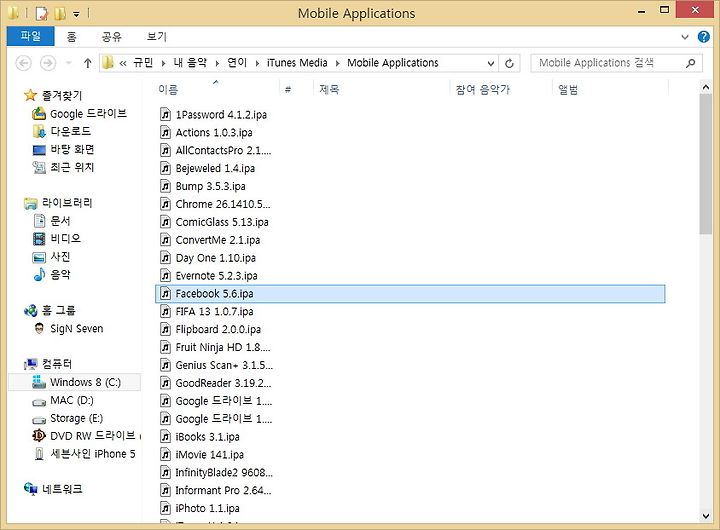Click the 라이브러리 header
Viewport: 720px width, 530px height.
click(x=58, y=203)
